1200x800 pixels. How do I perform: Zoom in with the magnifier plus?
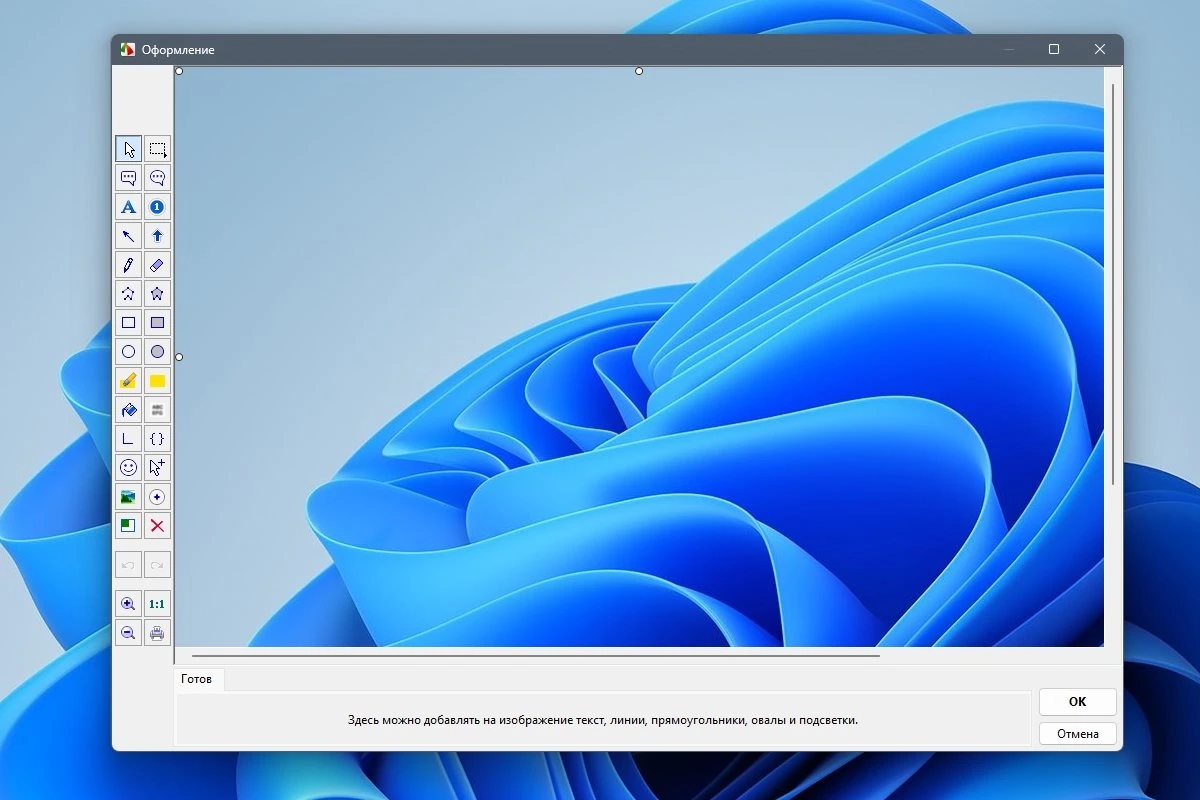(x=128, y=604)
